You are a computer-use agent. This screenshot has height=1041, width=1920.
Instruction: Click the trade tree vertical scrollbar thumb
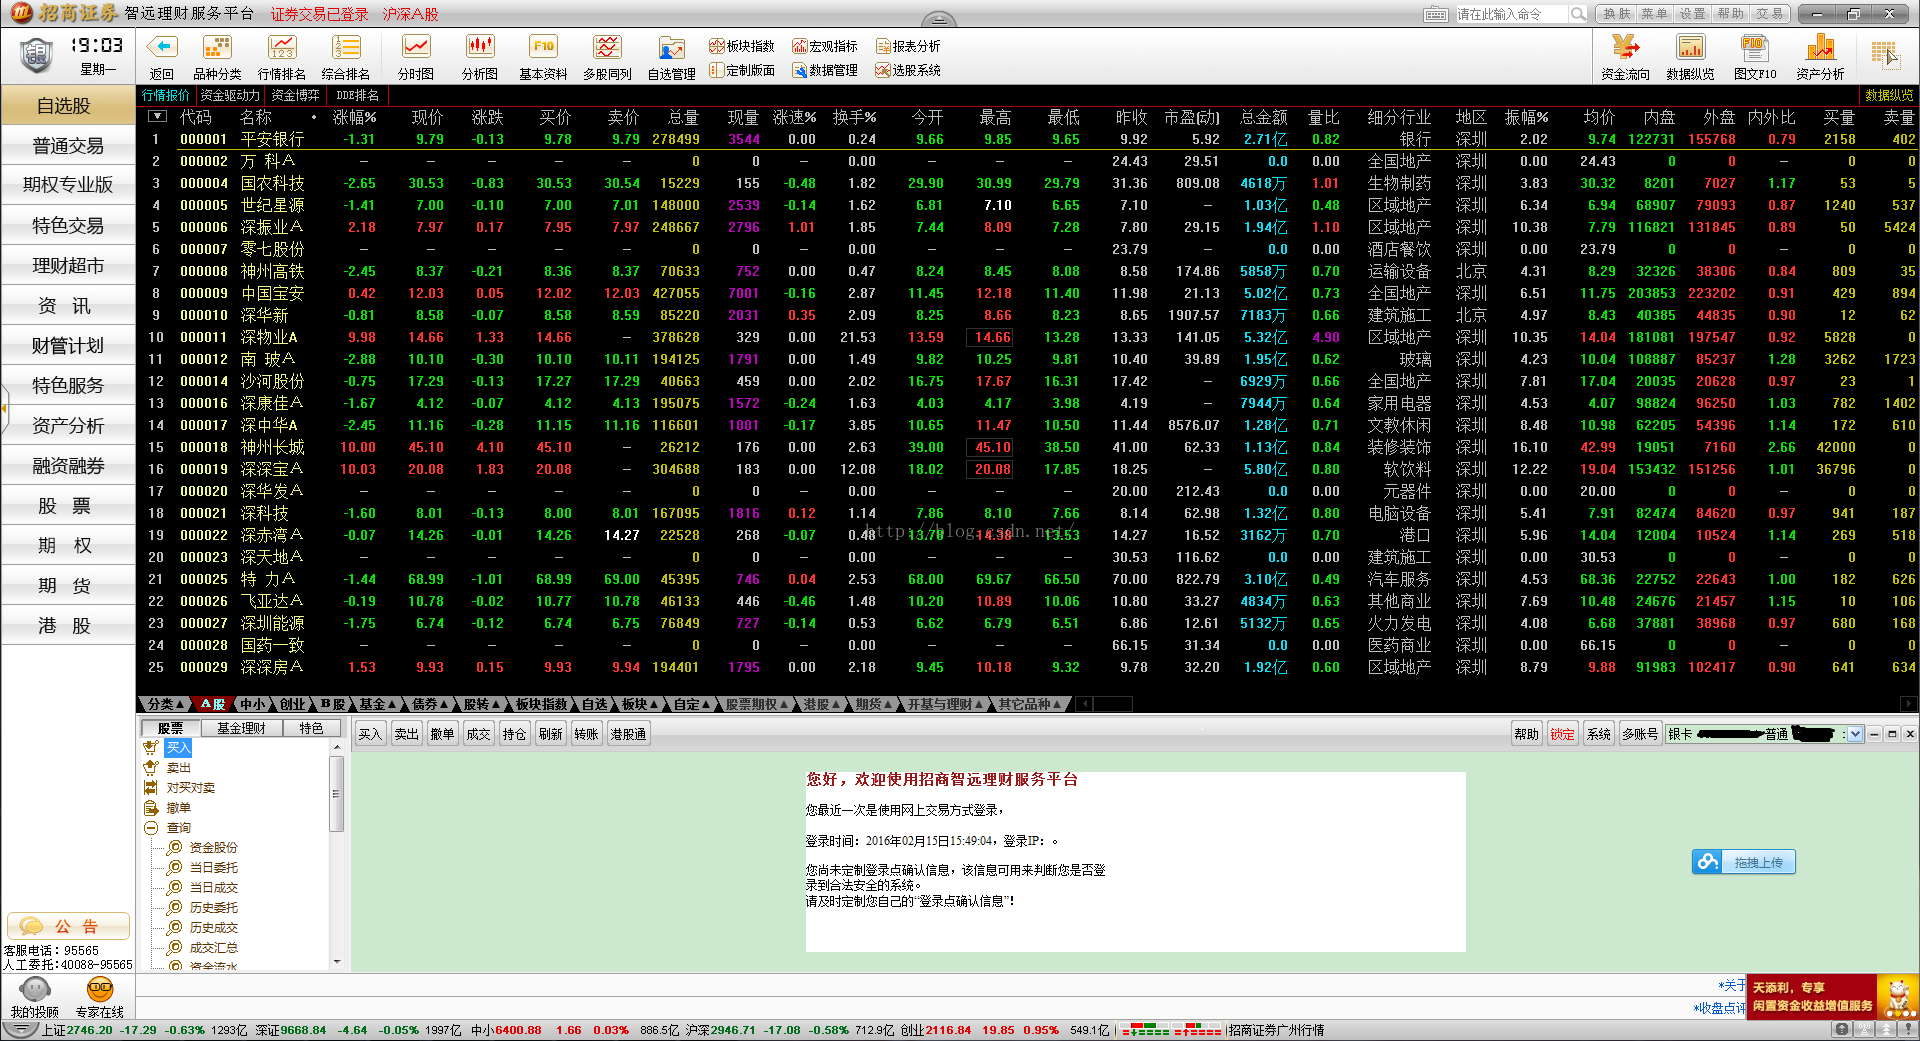pos(337,794)
